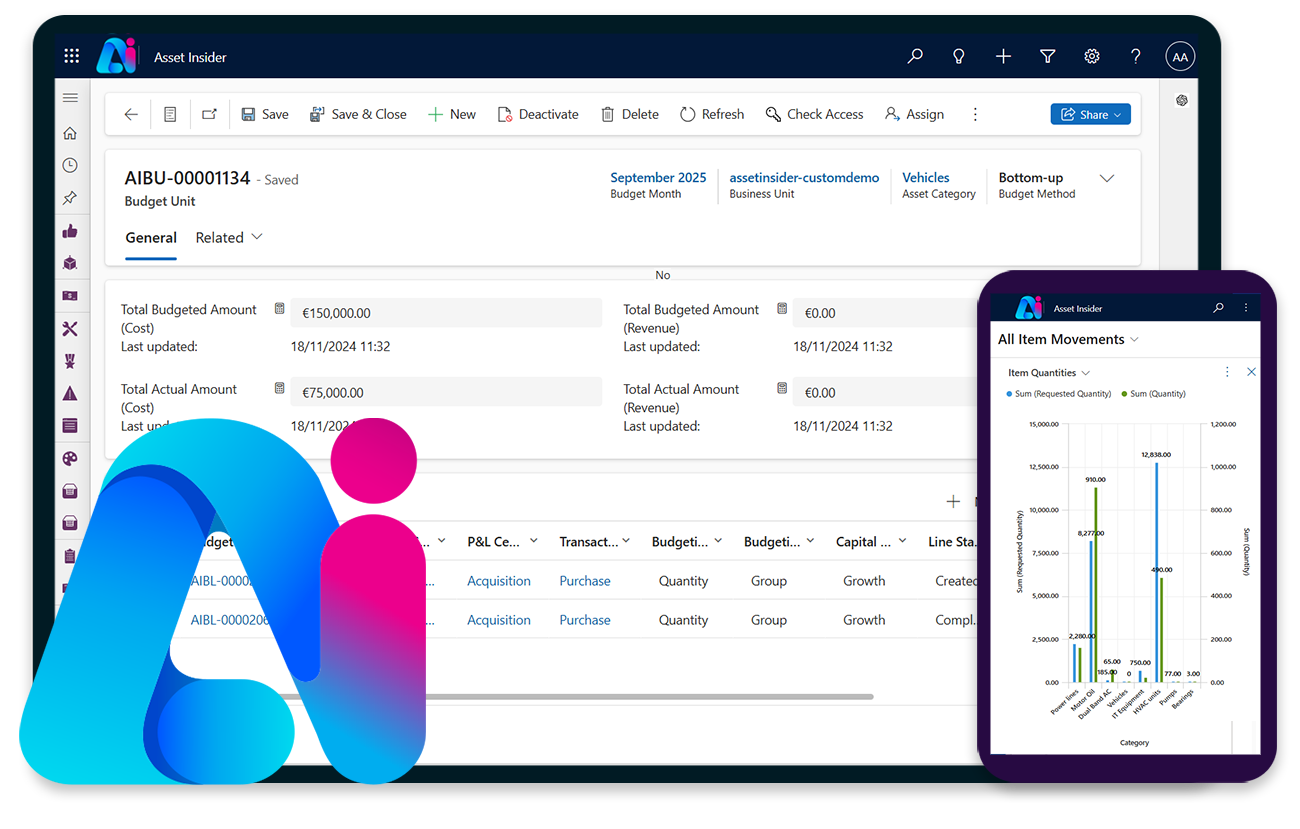
Task: Open the Recent clock icon in the sidebar
Action: (x=70, y=165)
